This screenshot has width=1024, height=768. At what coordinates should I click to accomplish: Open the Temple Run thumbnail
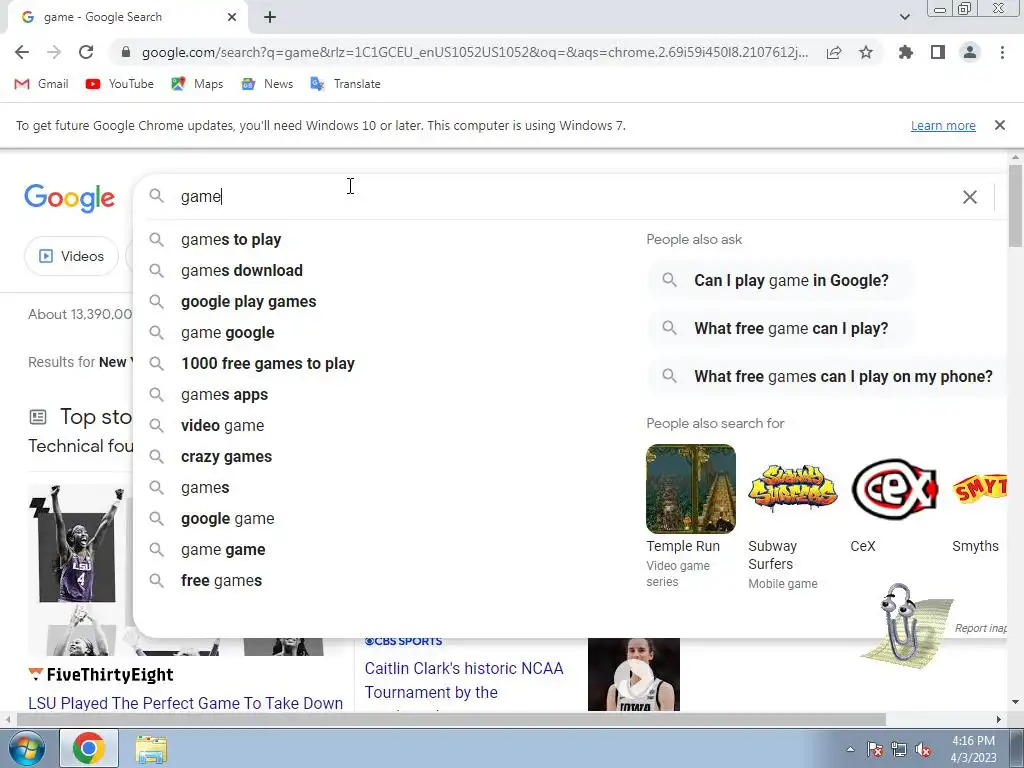click(690, 489)
